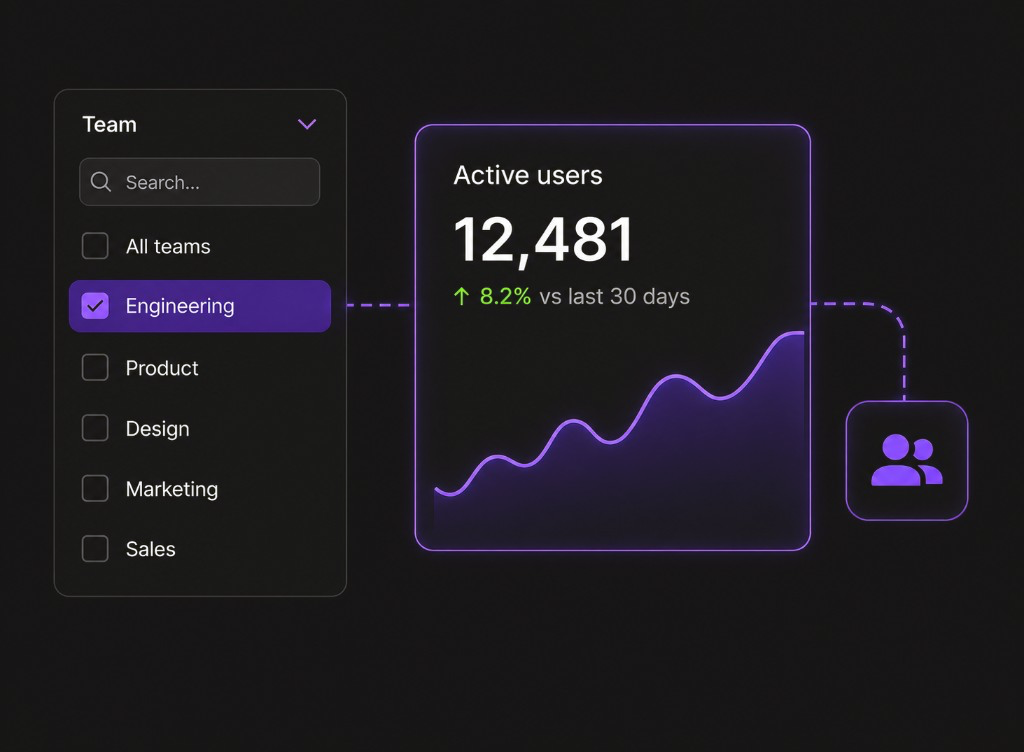Viewport: 1024px width, 752px height.
Task: Select the All teams label
Action: 168,246
